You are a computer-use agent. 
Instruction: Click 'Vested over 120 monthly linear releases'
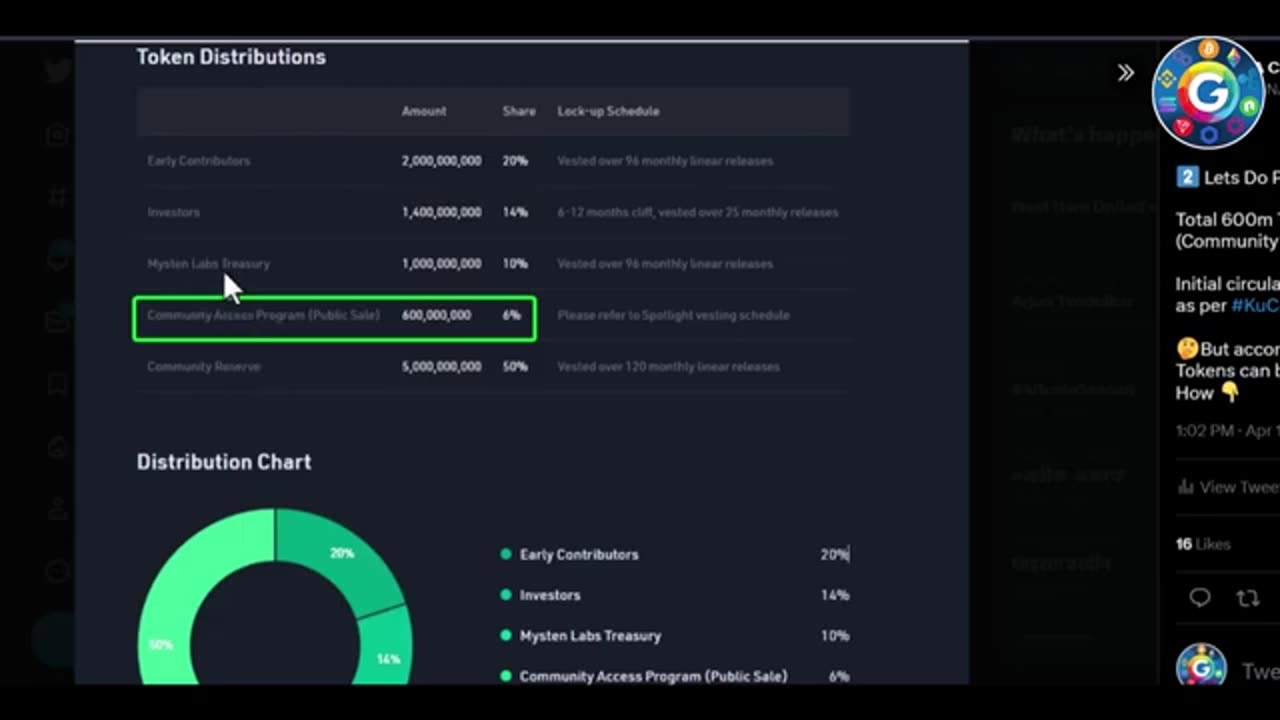click(668, 367)
